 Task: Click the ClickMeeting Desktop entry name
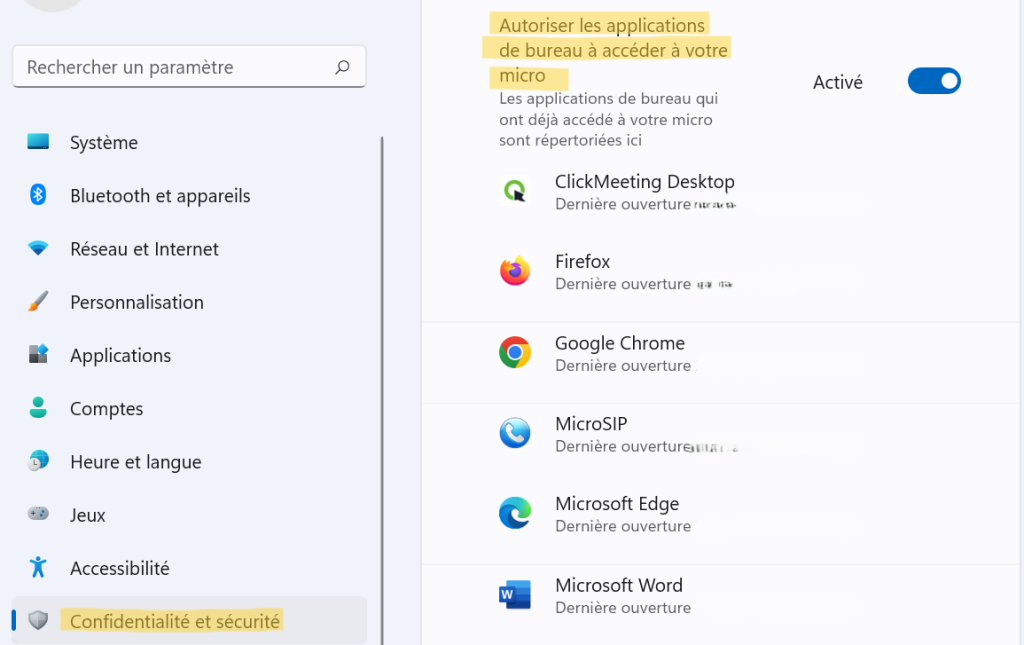coord(645,181)
